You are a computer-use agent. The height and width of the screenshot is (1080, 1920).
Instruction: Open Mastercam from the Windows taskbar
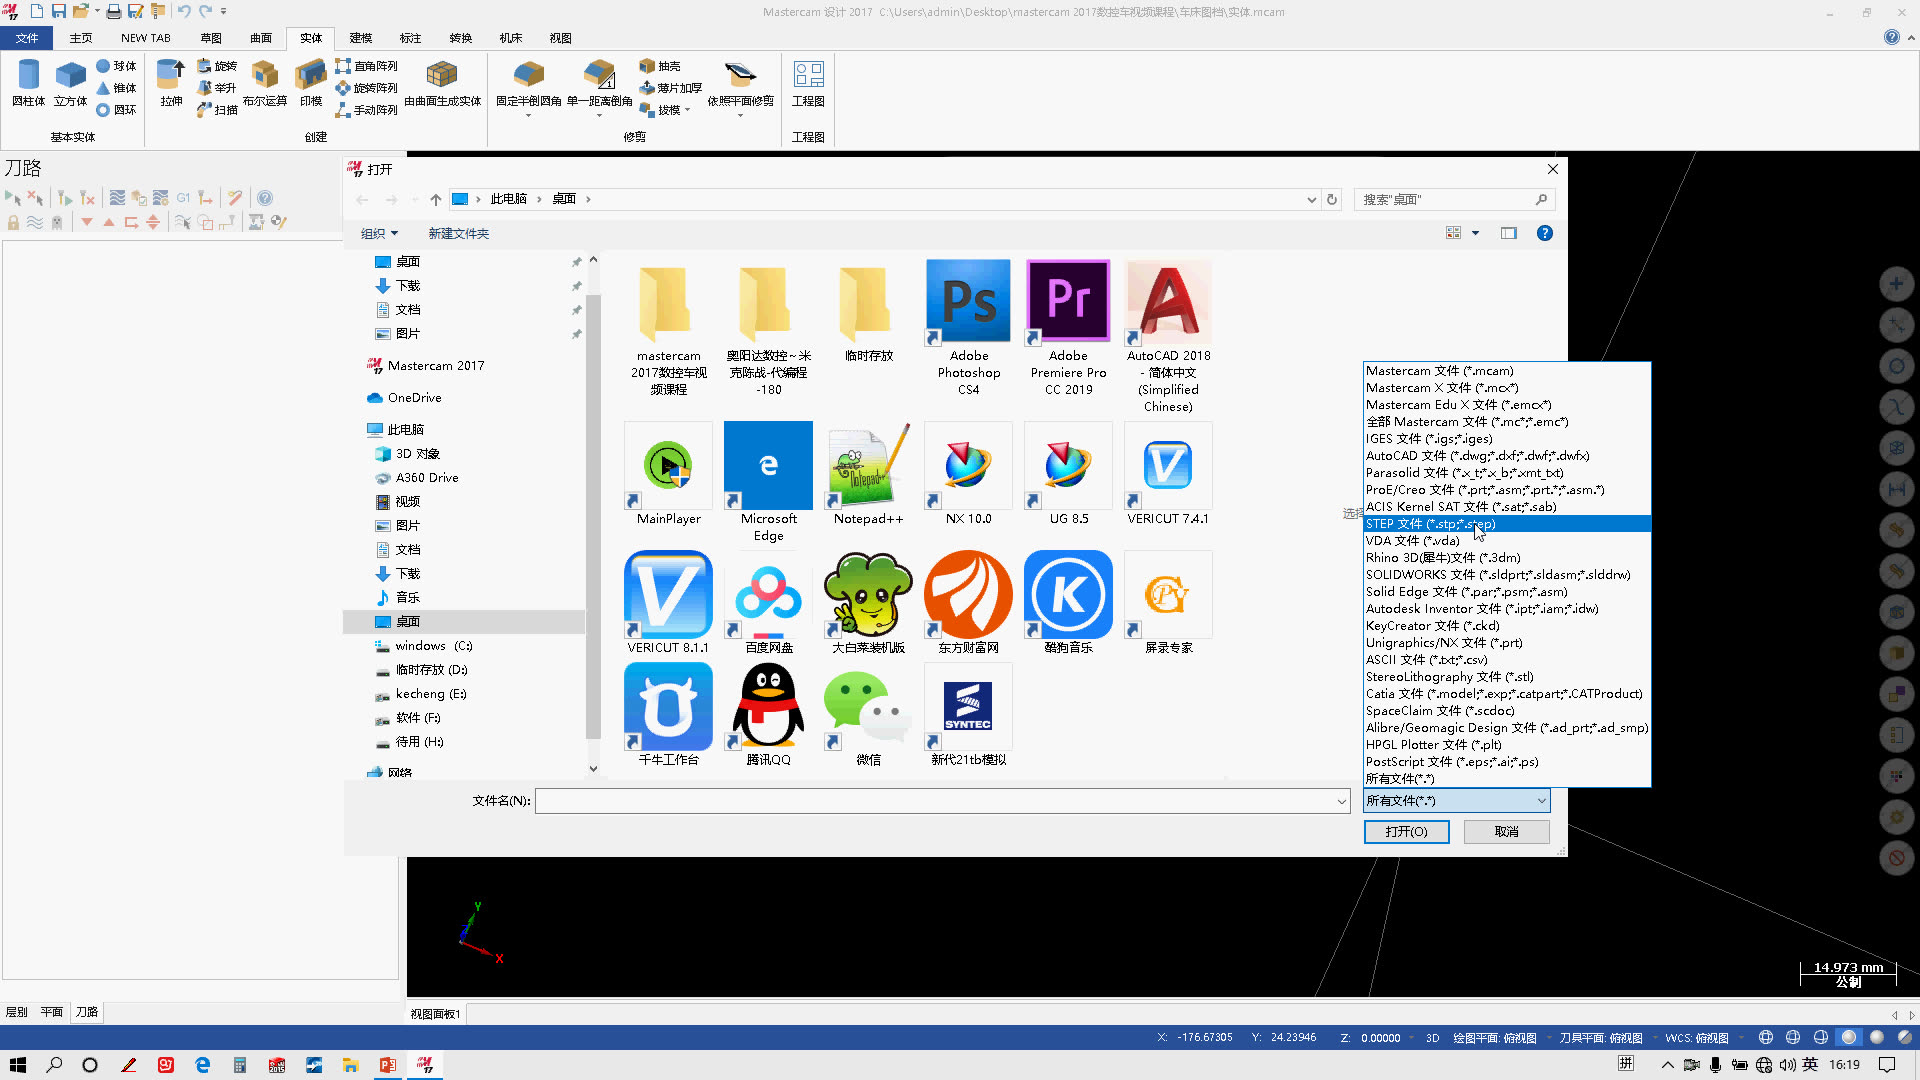click(425, 1065)
